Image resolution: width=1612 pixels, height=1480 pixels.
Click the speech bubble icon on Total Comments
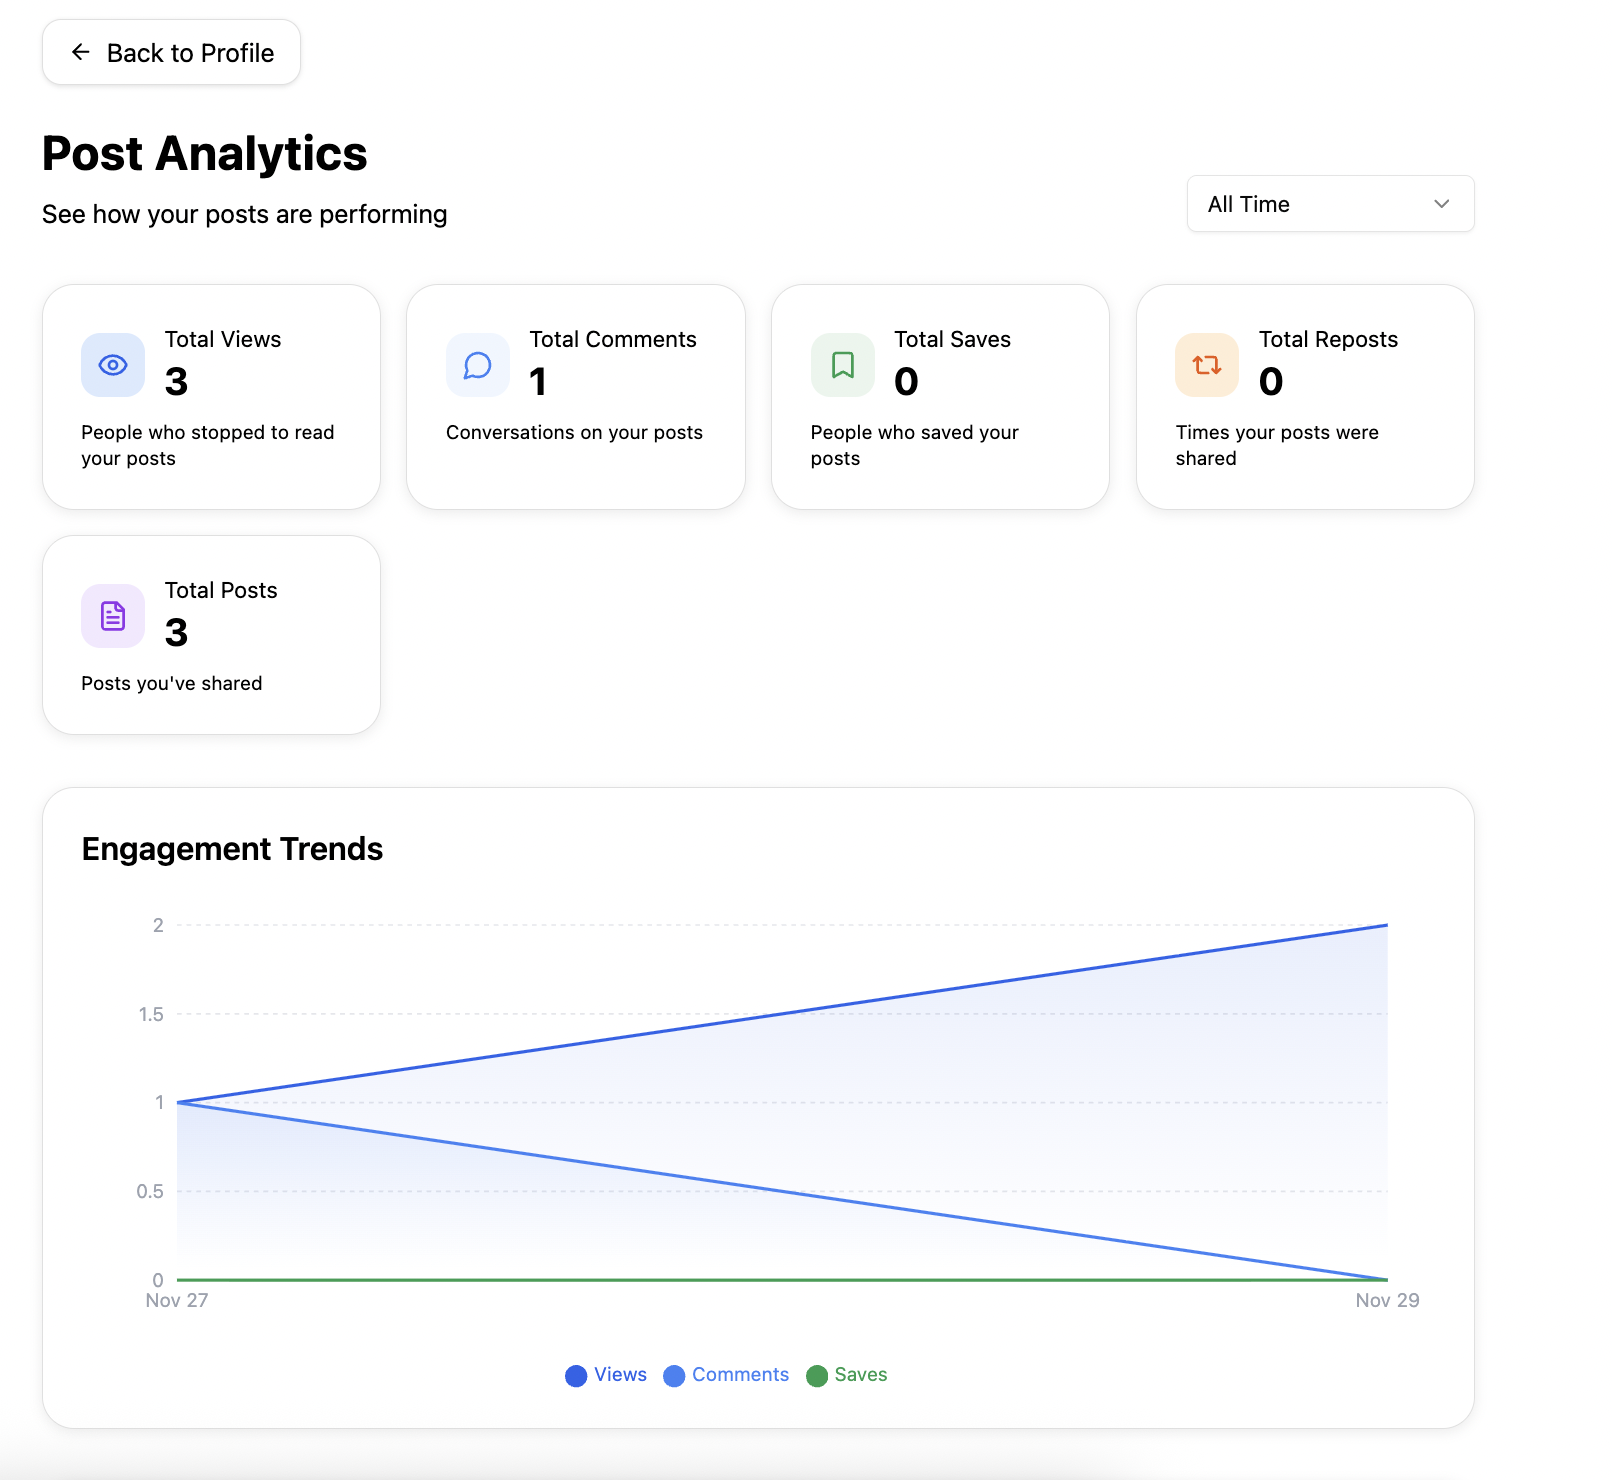[478, 365]
